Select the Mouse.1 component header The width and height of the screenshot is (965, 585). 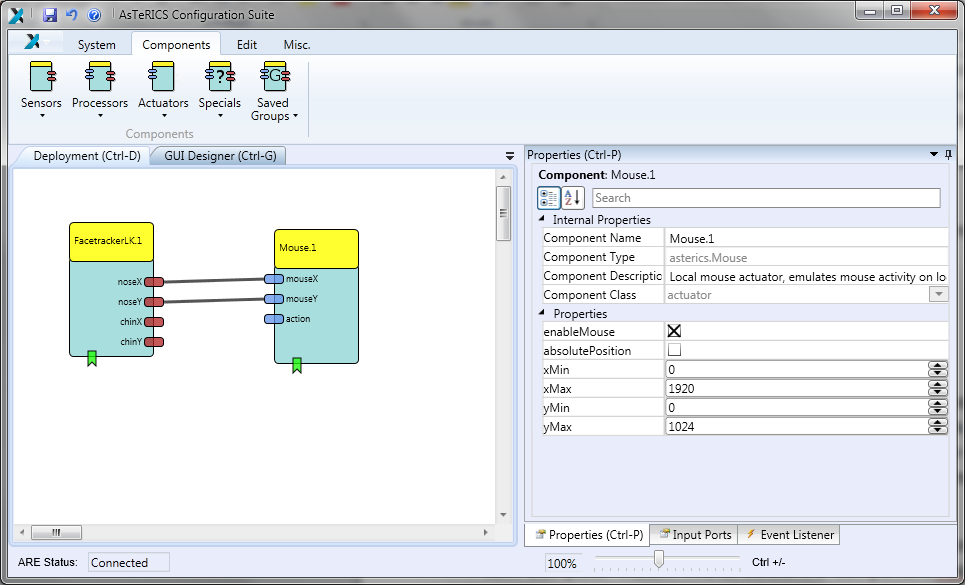[316, 249]
